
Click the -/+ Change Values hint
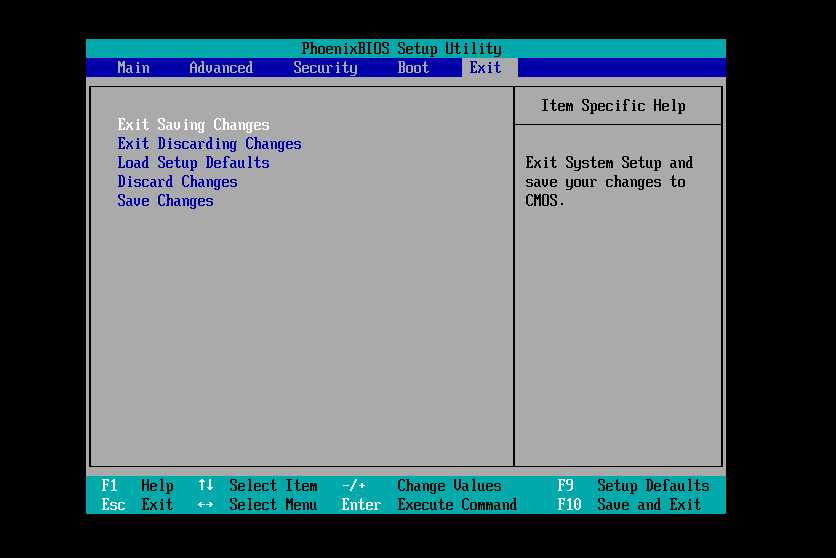(421, 486)
